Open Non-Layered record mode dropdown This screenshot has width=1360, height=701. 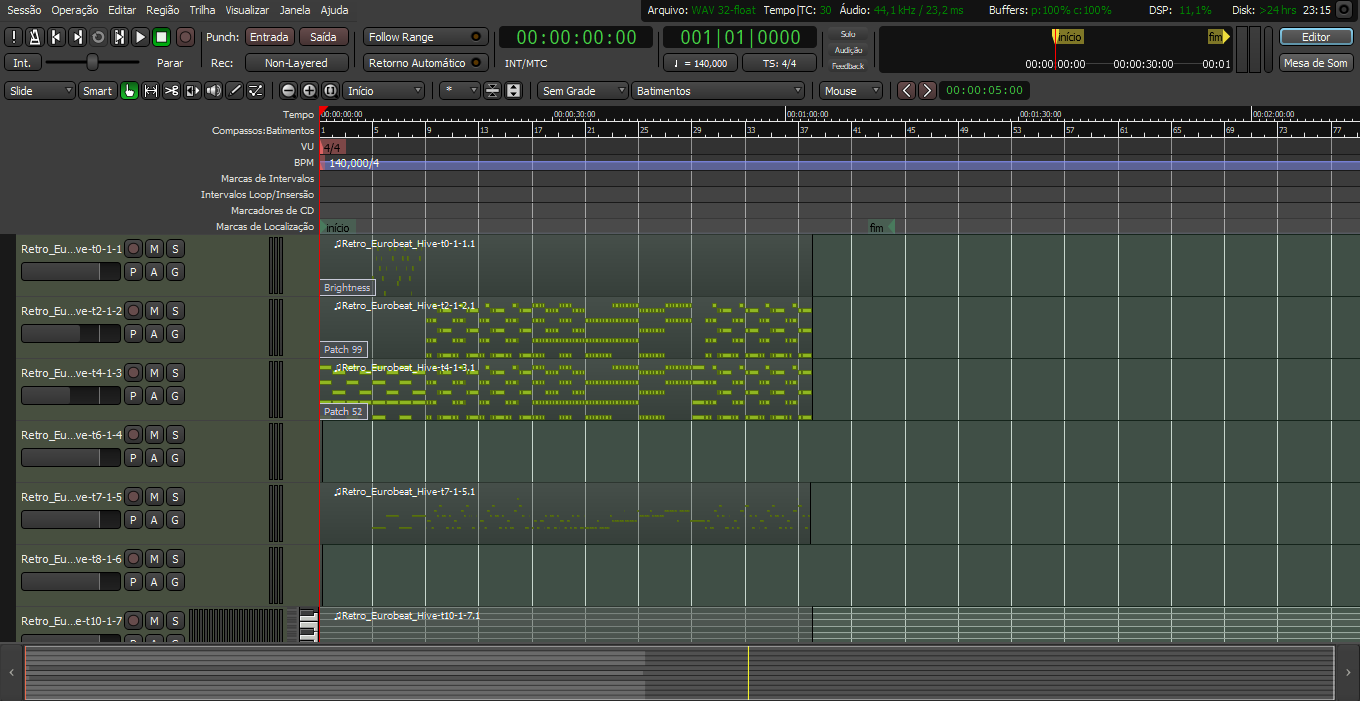pos(296,62)
